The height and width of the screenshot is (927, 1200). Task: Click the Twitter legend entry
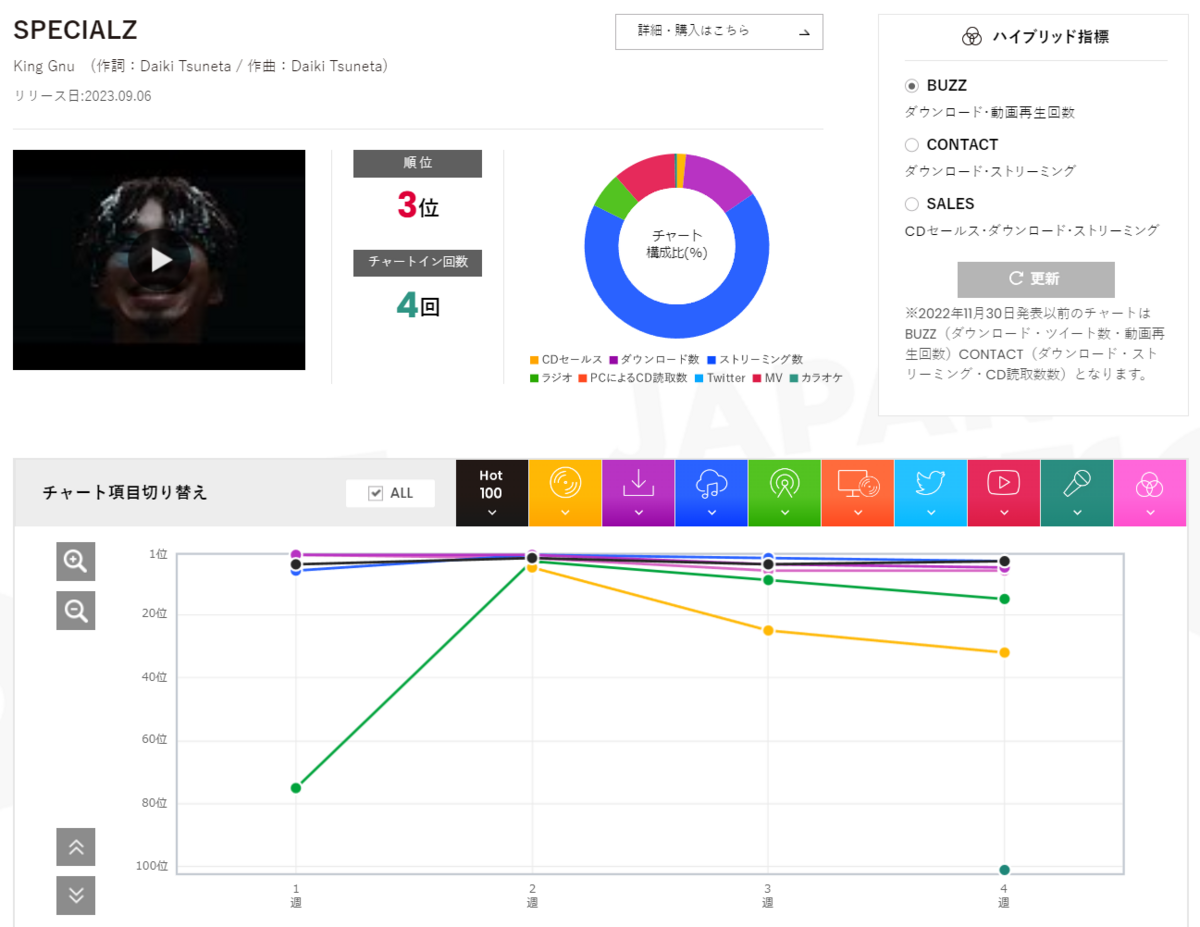tap(720, 378)
